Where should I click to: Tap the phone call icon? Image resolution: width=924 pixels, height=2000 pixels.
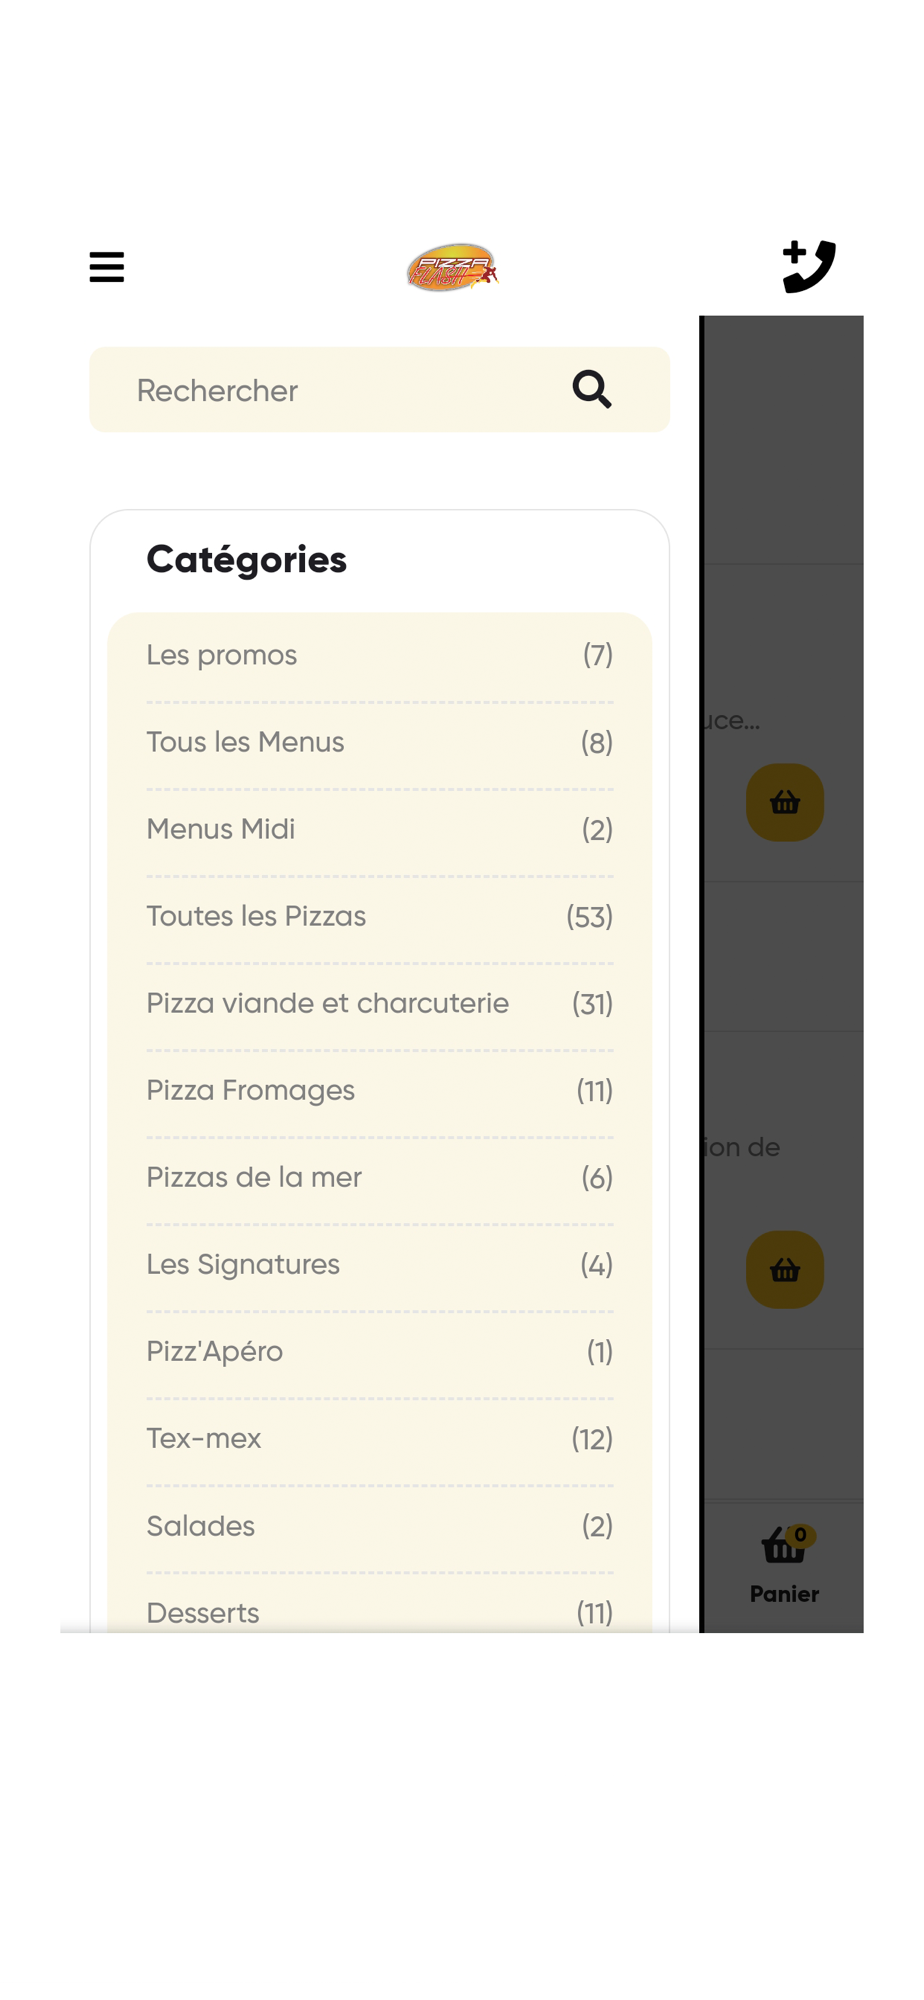(809, 266)
